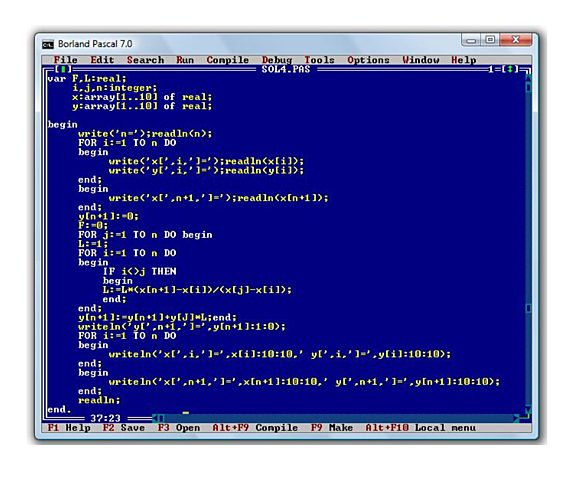Open the Compile menu
Viewport: 584px width, 480px height.
228,60
